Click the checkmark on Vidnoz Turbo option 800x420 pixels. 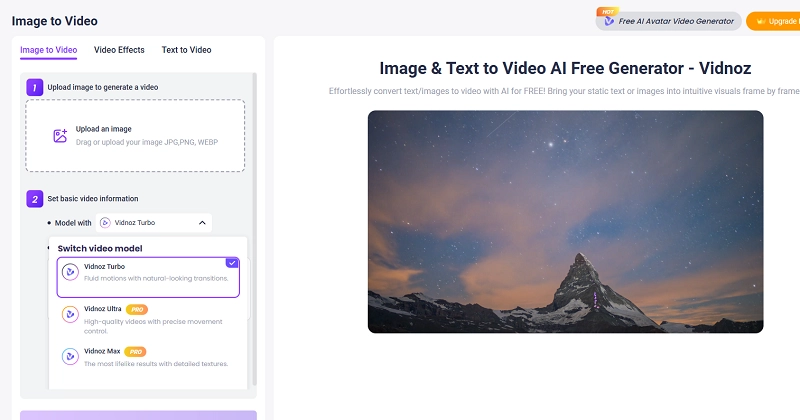(x=232, y=263)
